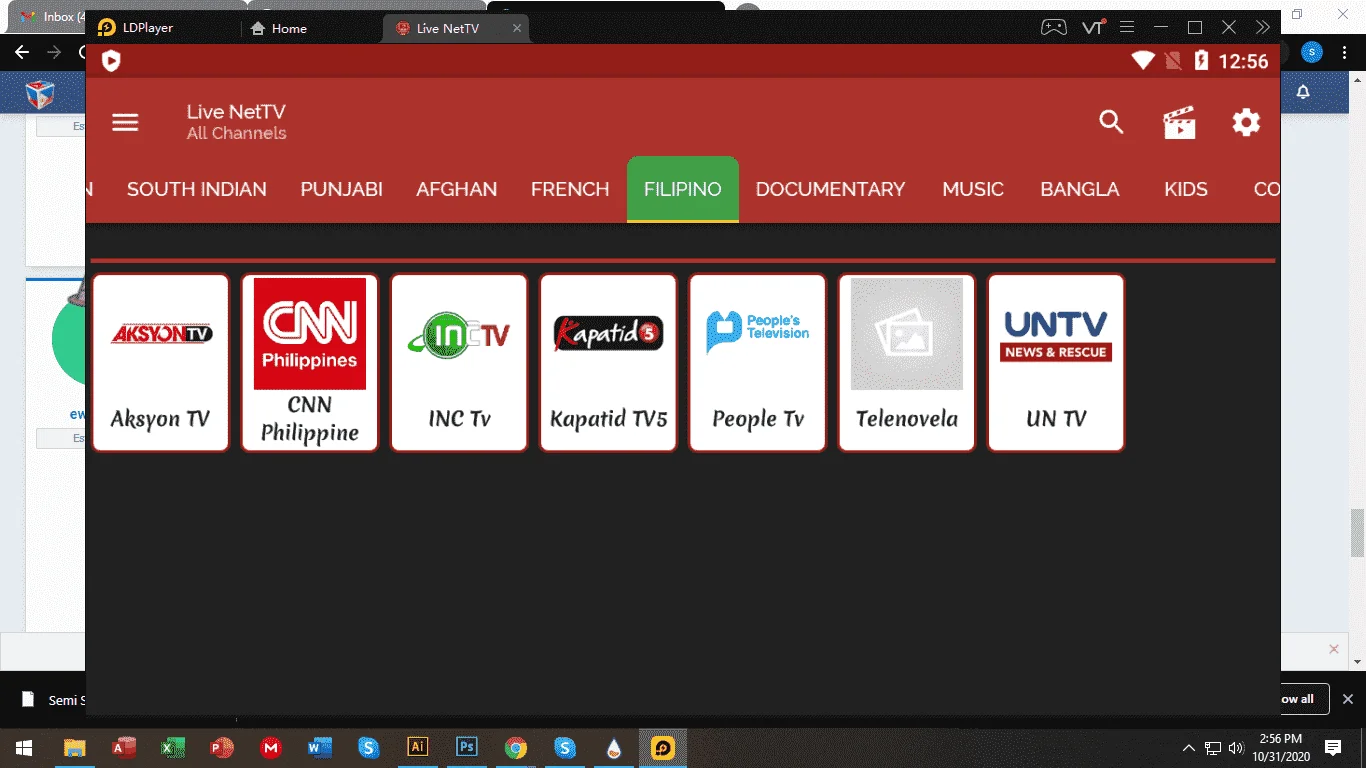Viewport: 1366px width, 768px height.
Task: Open the Aksyon TV channel card
Action: pyautogui.click(x=161, y=363)
